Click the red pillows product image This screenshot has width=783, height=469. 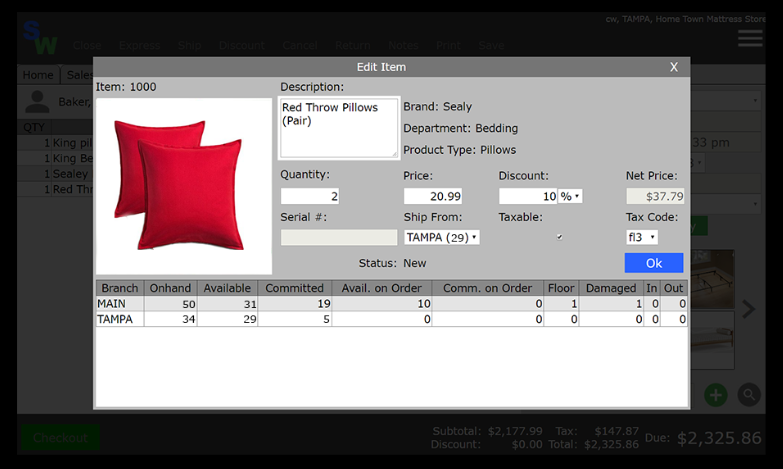[x=184, y=186]
